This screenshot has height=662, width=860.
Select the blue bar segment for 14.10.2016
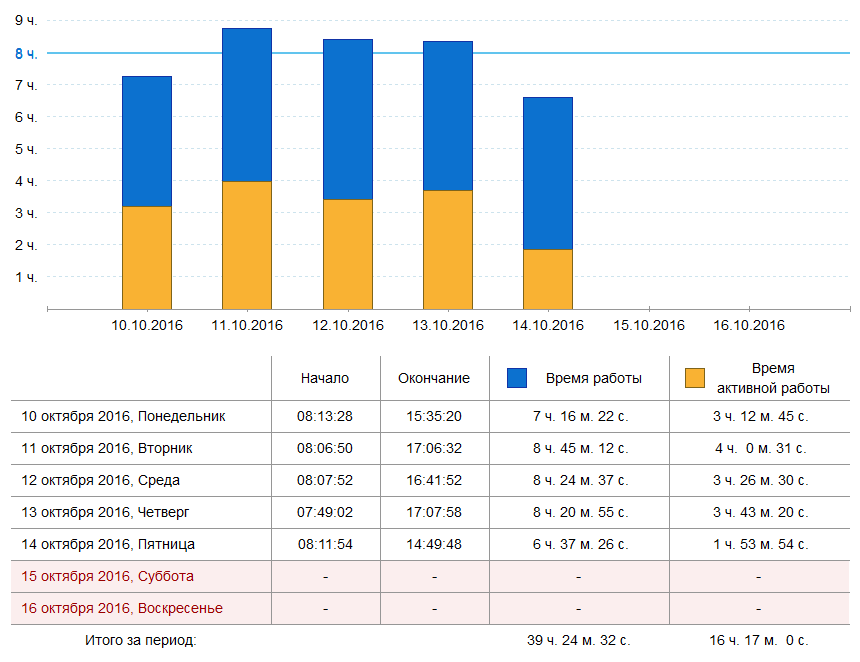[x=548, y=173]
